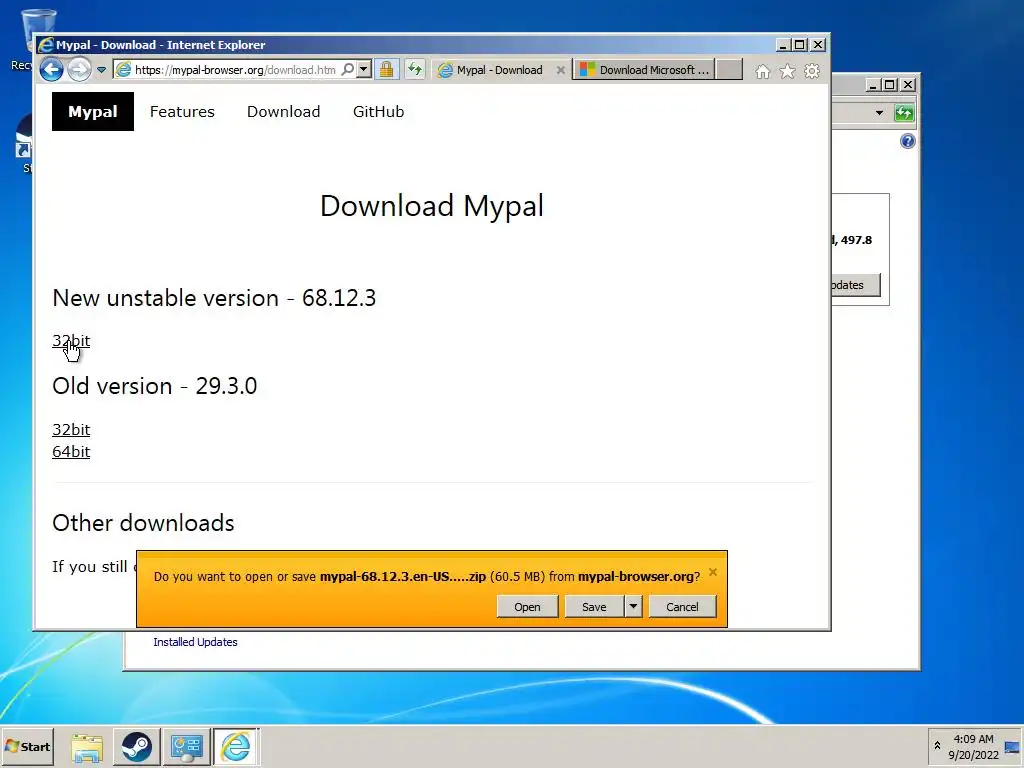Open the recent pages dropdown beside navigation arrows

point(101,70)
